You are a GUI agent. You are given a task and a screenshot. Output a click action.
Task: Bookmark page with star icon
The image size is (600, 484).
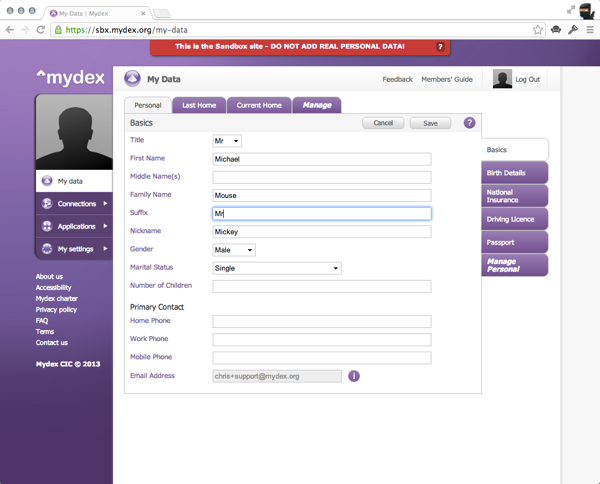pos(538,30)
